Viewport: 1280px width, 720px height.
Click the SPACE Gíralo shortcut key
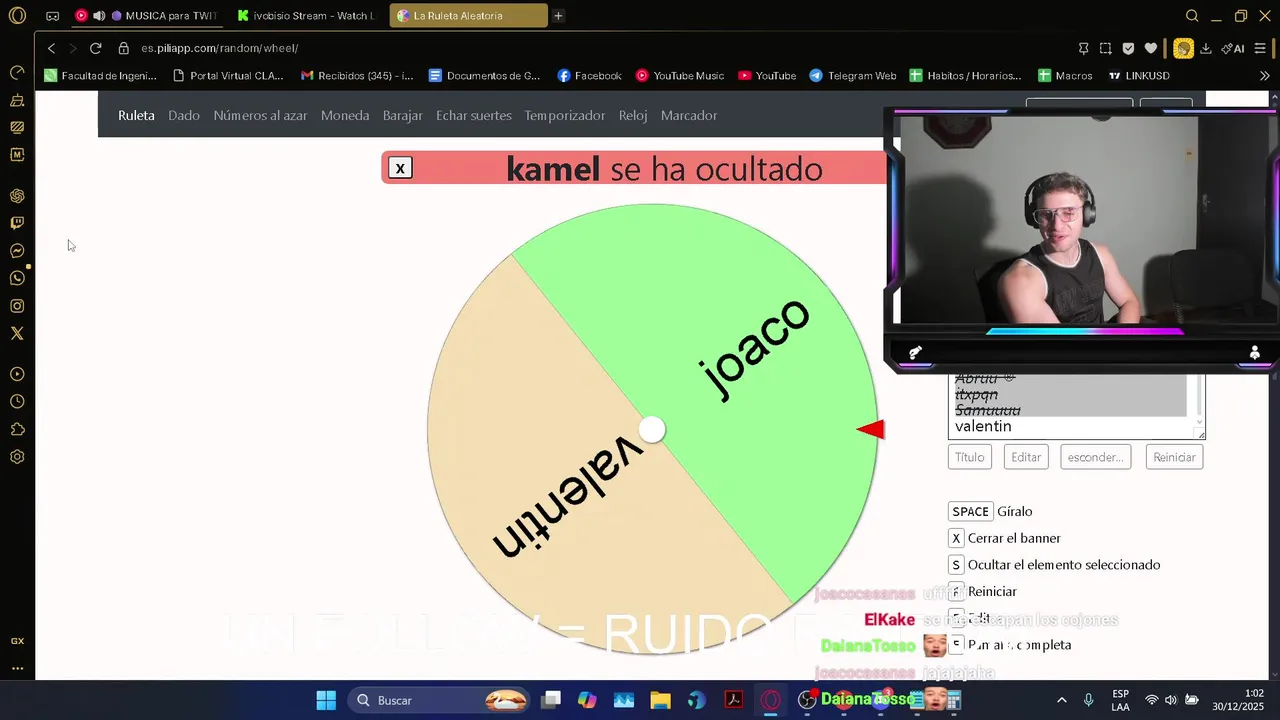tap(970, 511)
